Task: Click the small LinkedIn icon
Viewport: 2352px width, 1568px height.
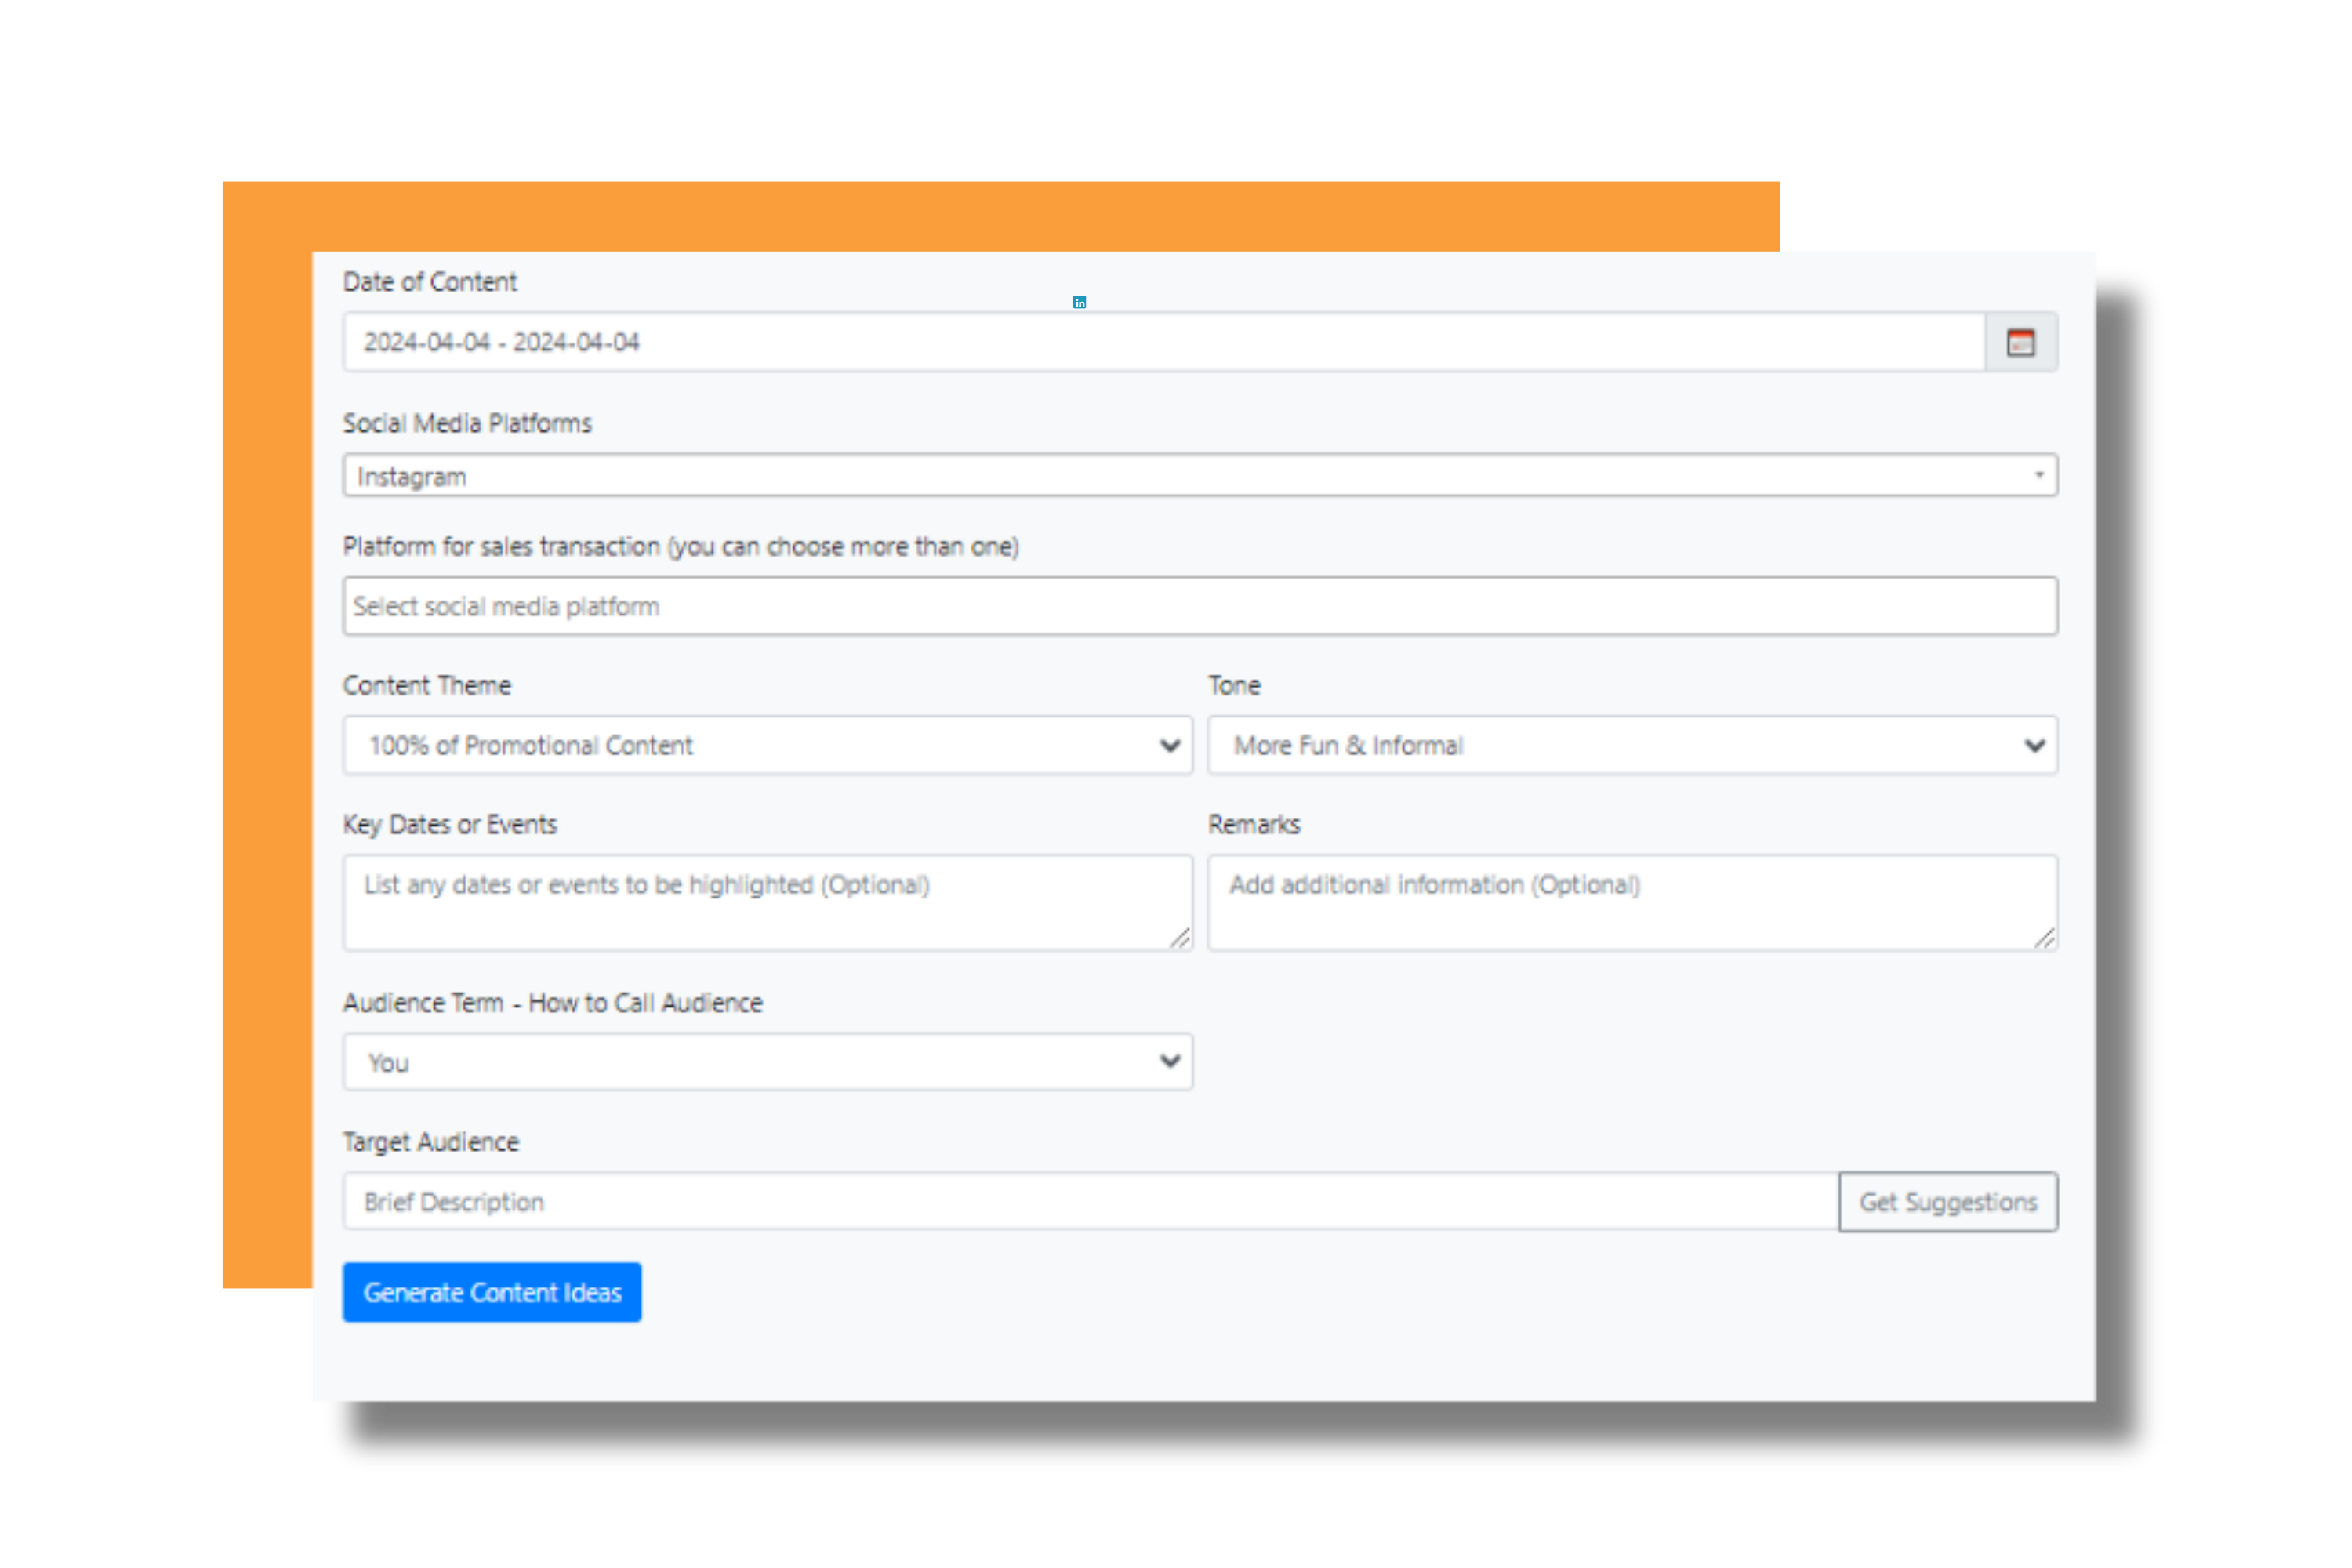Action: click(1079, 302)
